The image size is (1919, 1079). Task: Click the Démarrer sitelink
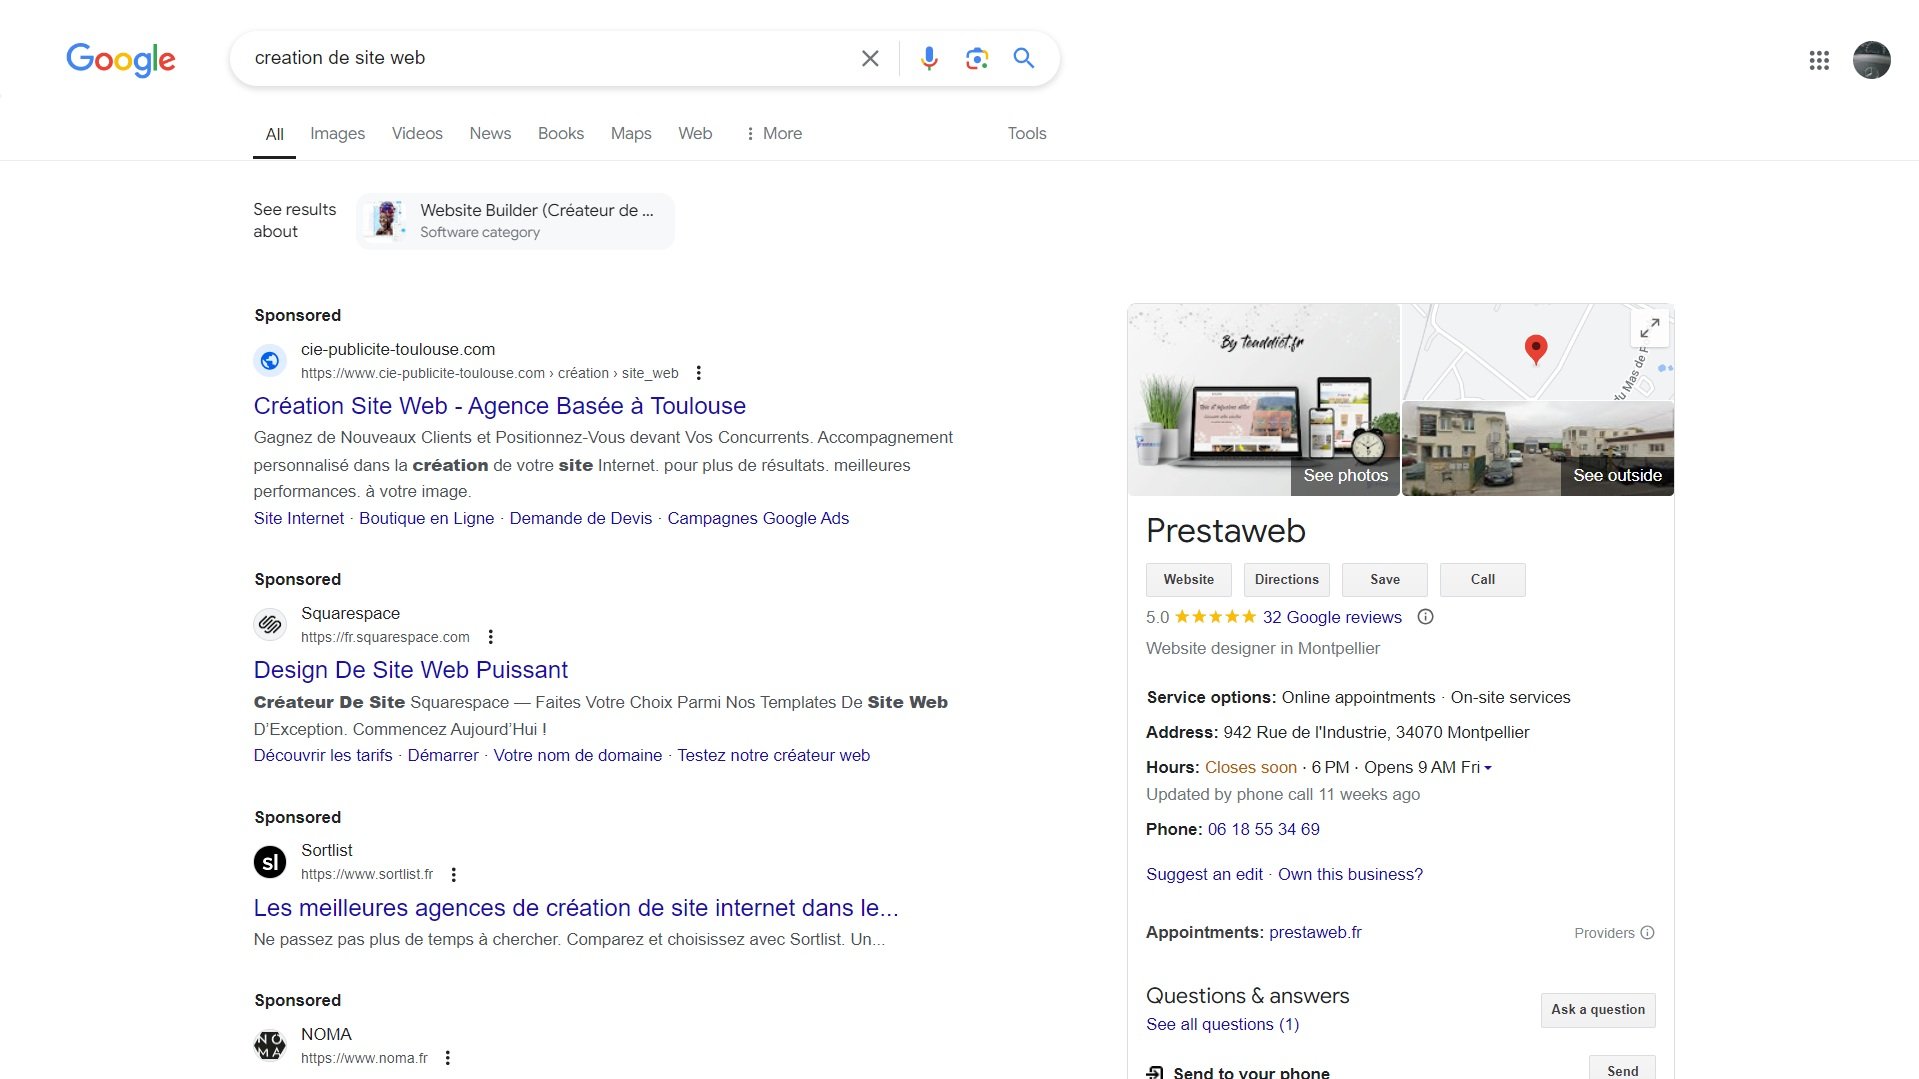point(443,756)
